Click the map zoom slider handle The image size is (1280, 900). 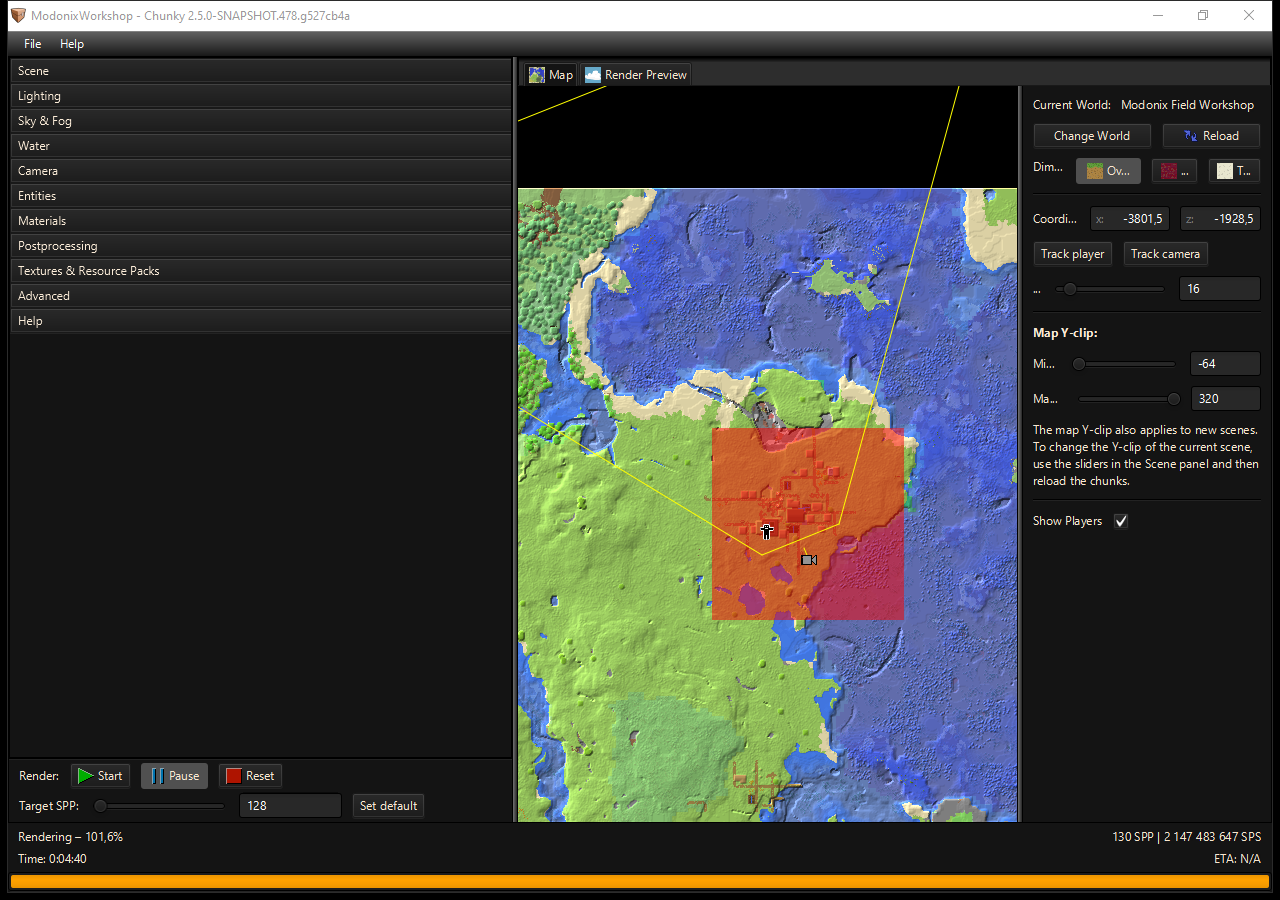1070,289
